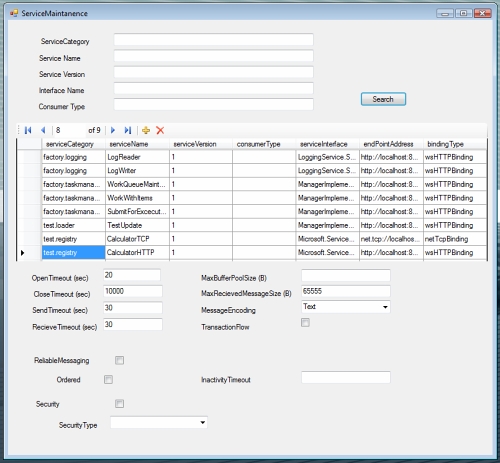Toggle the ReliableMessaging checkbox

click(x=119, y=360)
